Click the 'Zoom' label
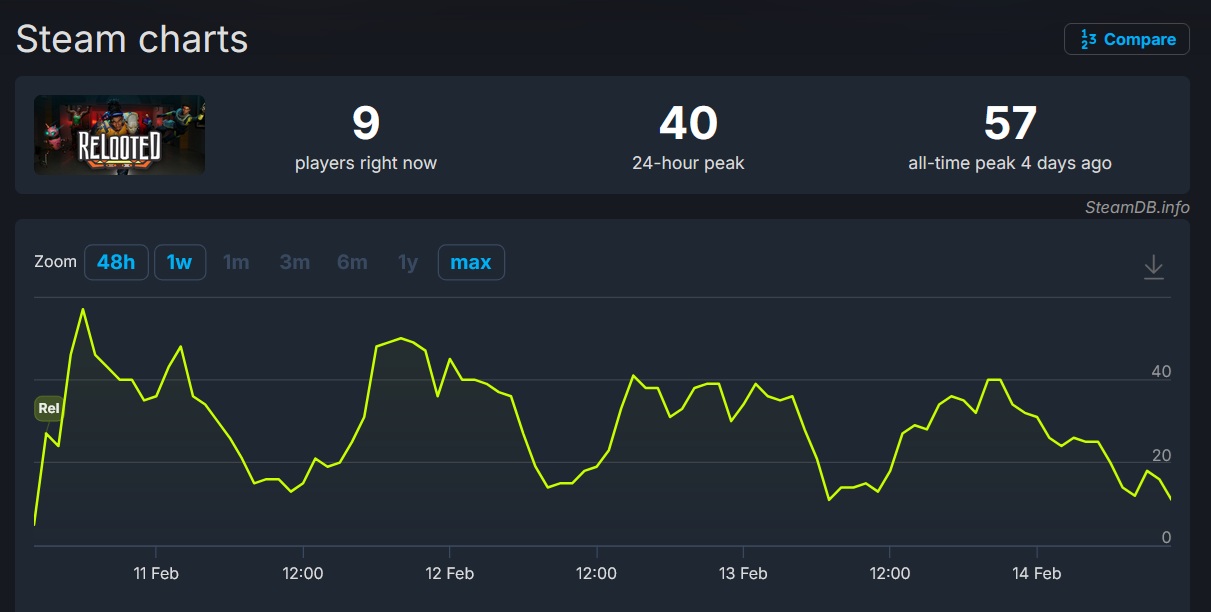This screenshot has width=1211, height=612. point(55,262)
